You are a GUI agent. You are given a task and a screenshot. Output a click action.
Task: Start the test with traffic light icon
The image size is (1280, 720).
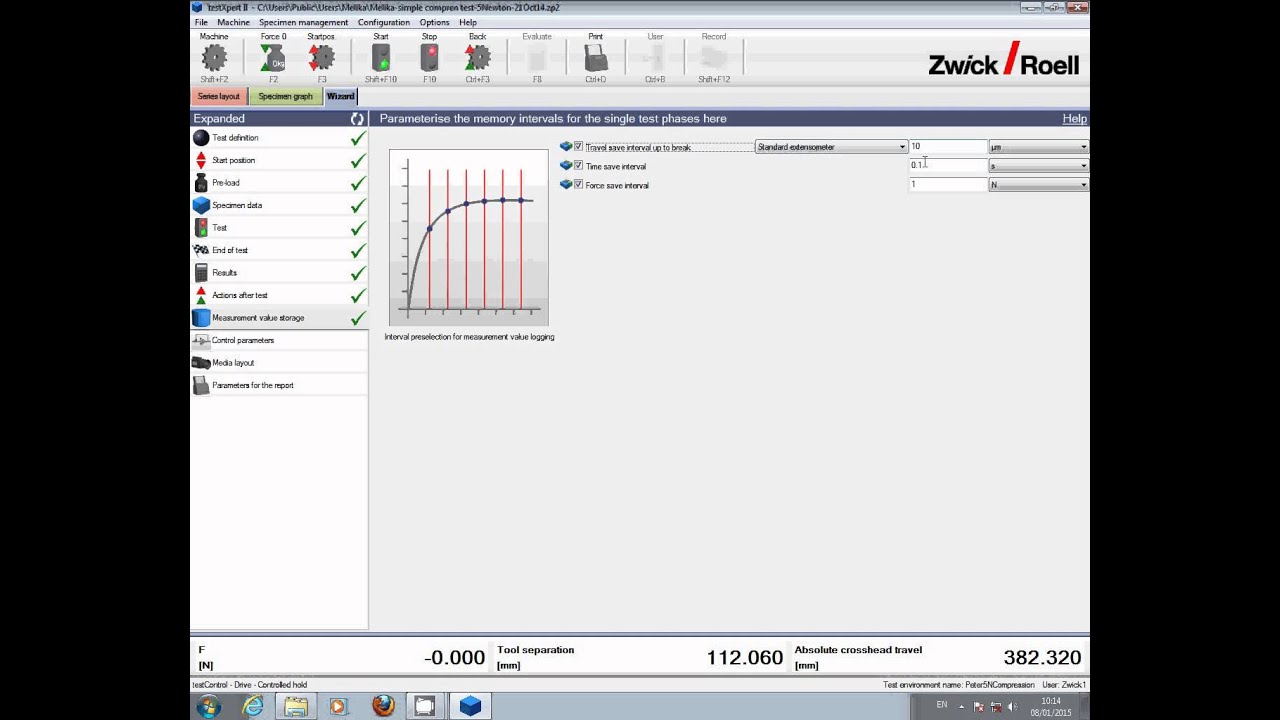coord(381,58)
